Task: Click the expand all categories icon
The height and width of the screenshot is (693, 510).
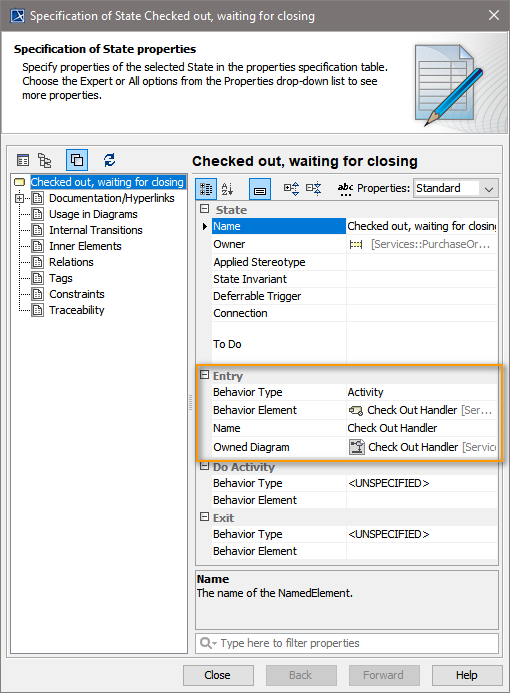Action: click(291, 189)
